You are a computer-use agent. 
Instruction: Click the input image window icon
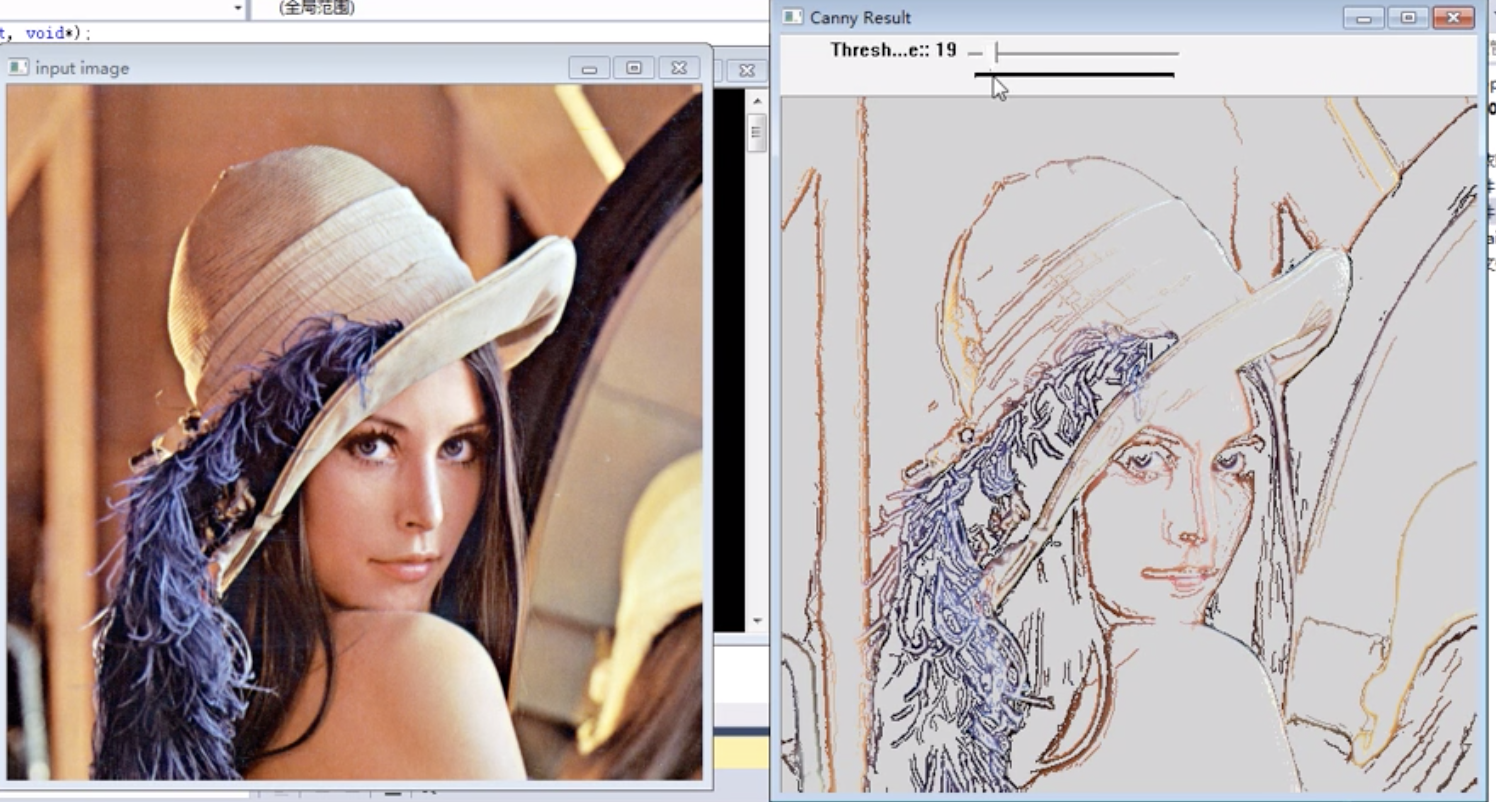point(18,68)
